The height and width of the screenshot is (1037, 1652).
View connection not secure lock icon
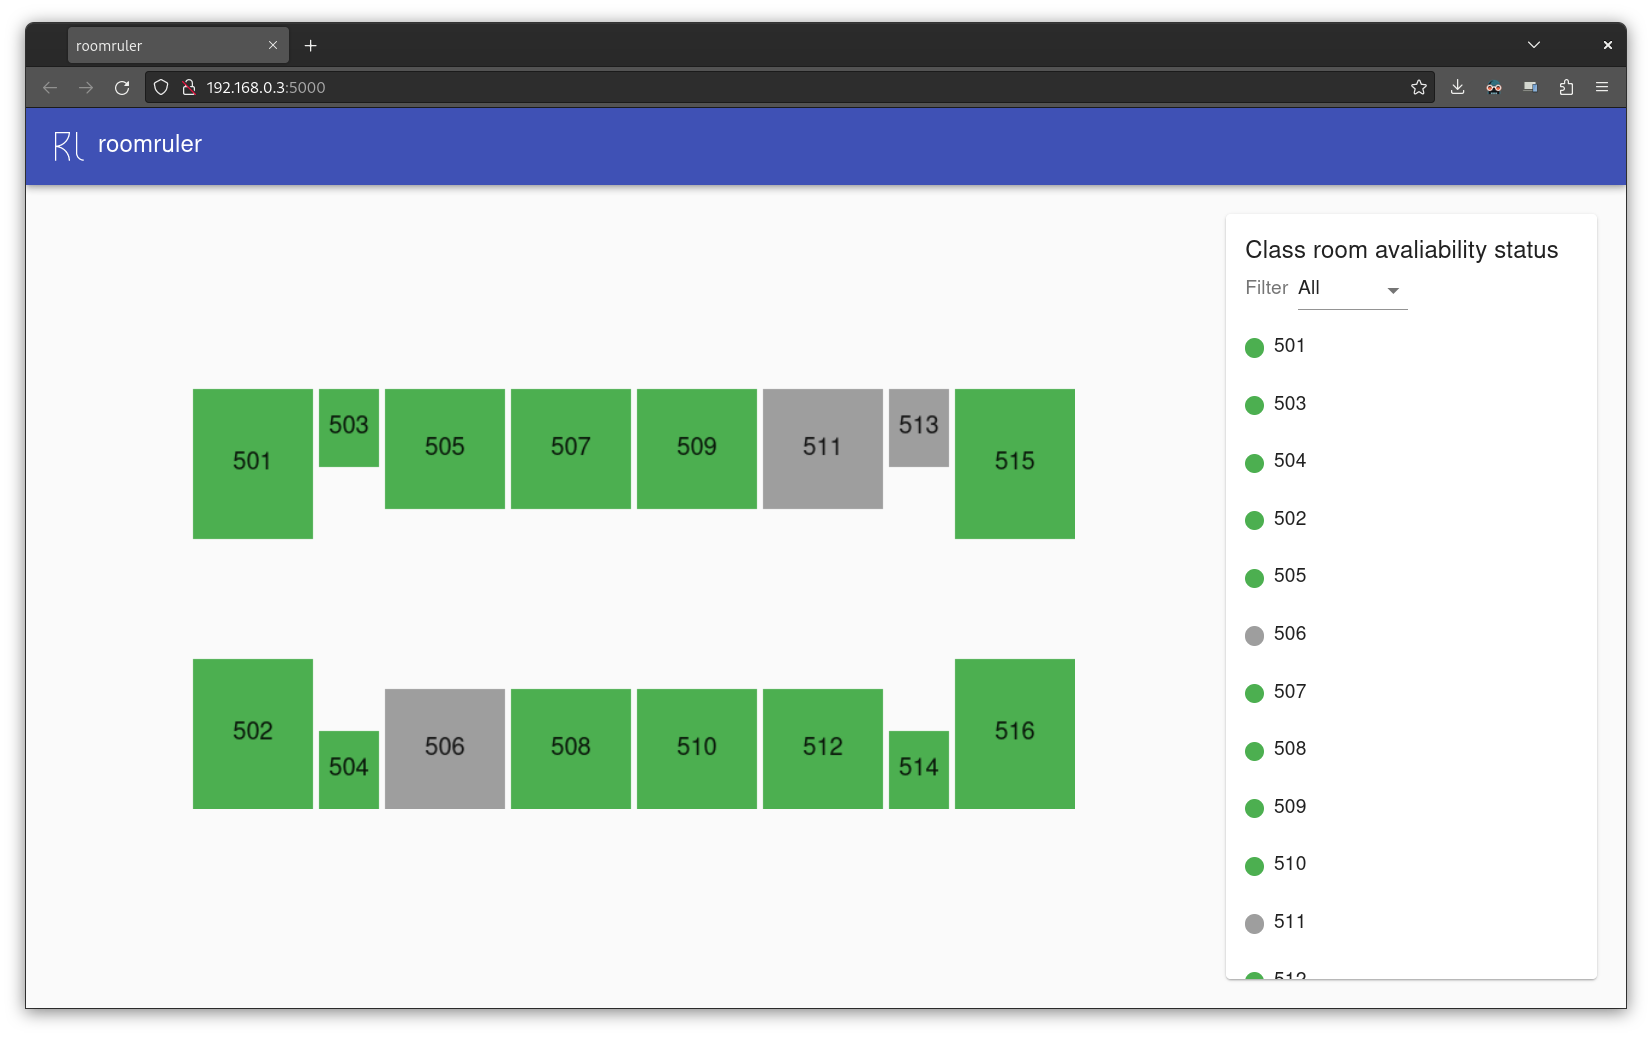pos(188,88)
